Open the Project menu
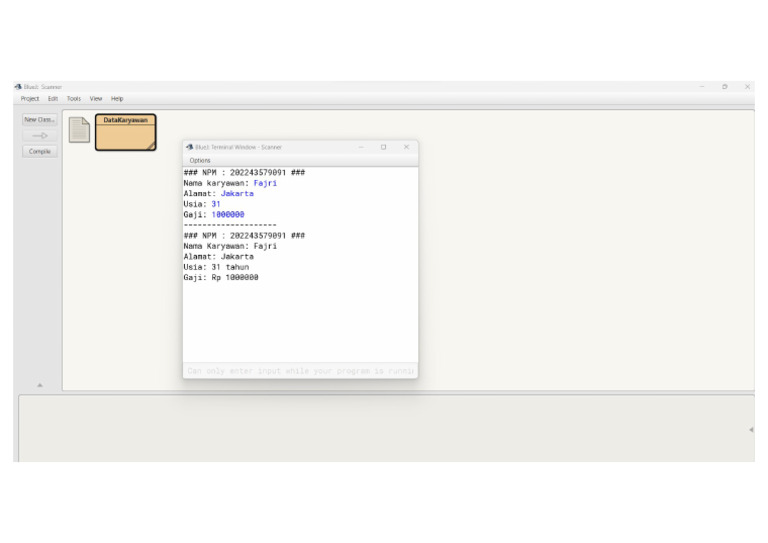768x543 pixels. pyautogui.click(x=30, y=99)
